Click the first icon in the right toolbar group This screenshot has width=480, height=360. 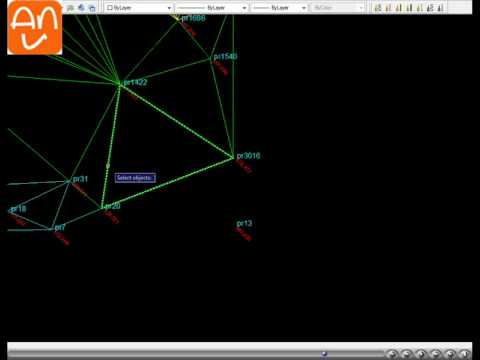pyautogui.click(x=378, y=7)
